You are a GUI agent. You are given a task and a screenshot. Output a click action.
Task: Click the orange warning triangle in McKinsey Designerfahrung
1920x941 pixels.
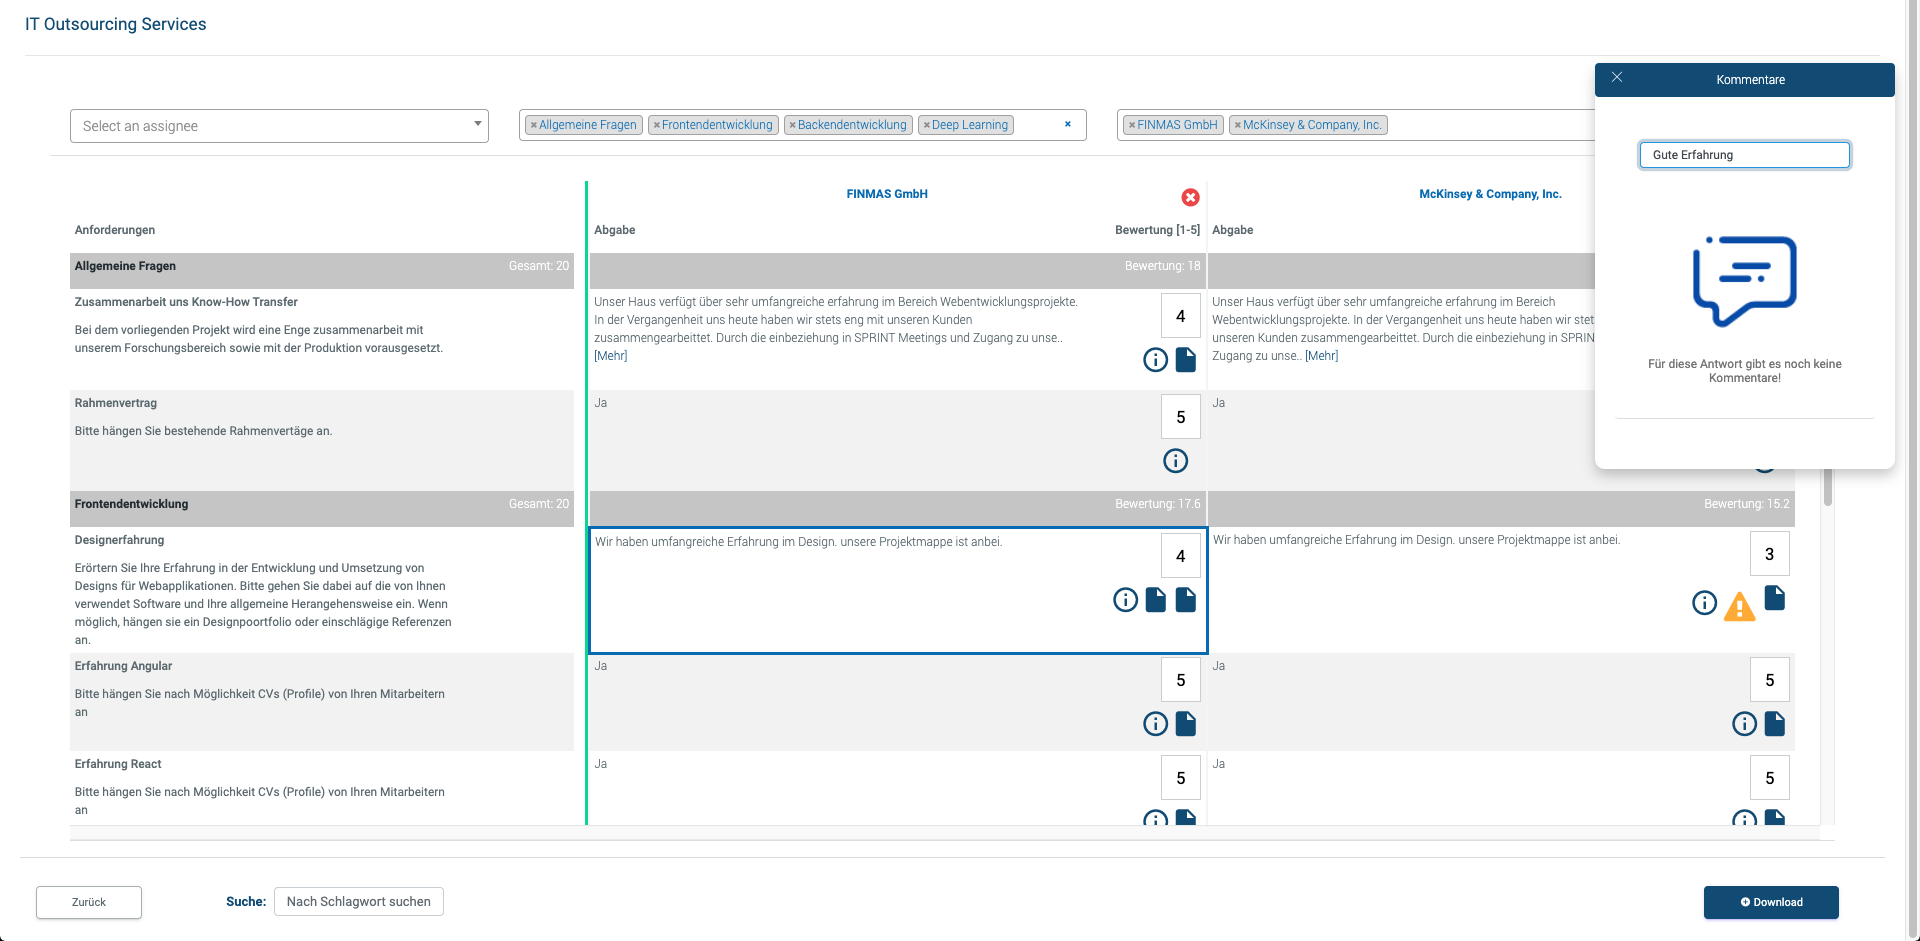pyautogui.click(x=1739, y=607)
